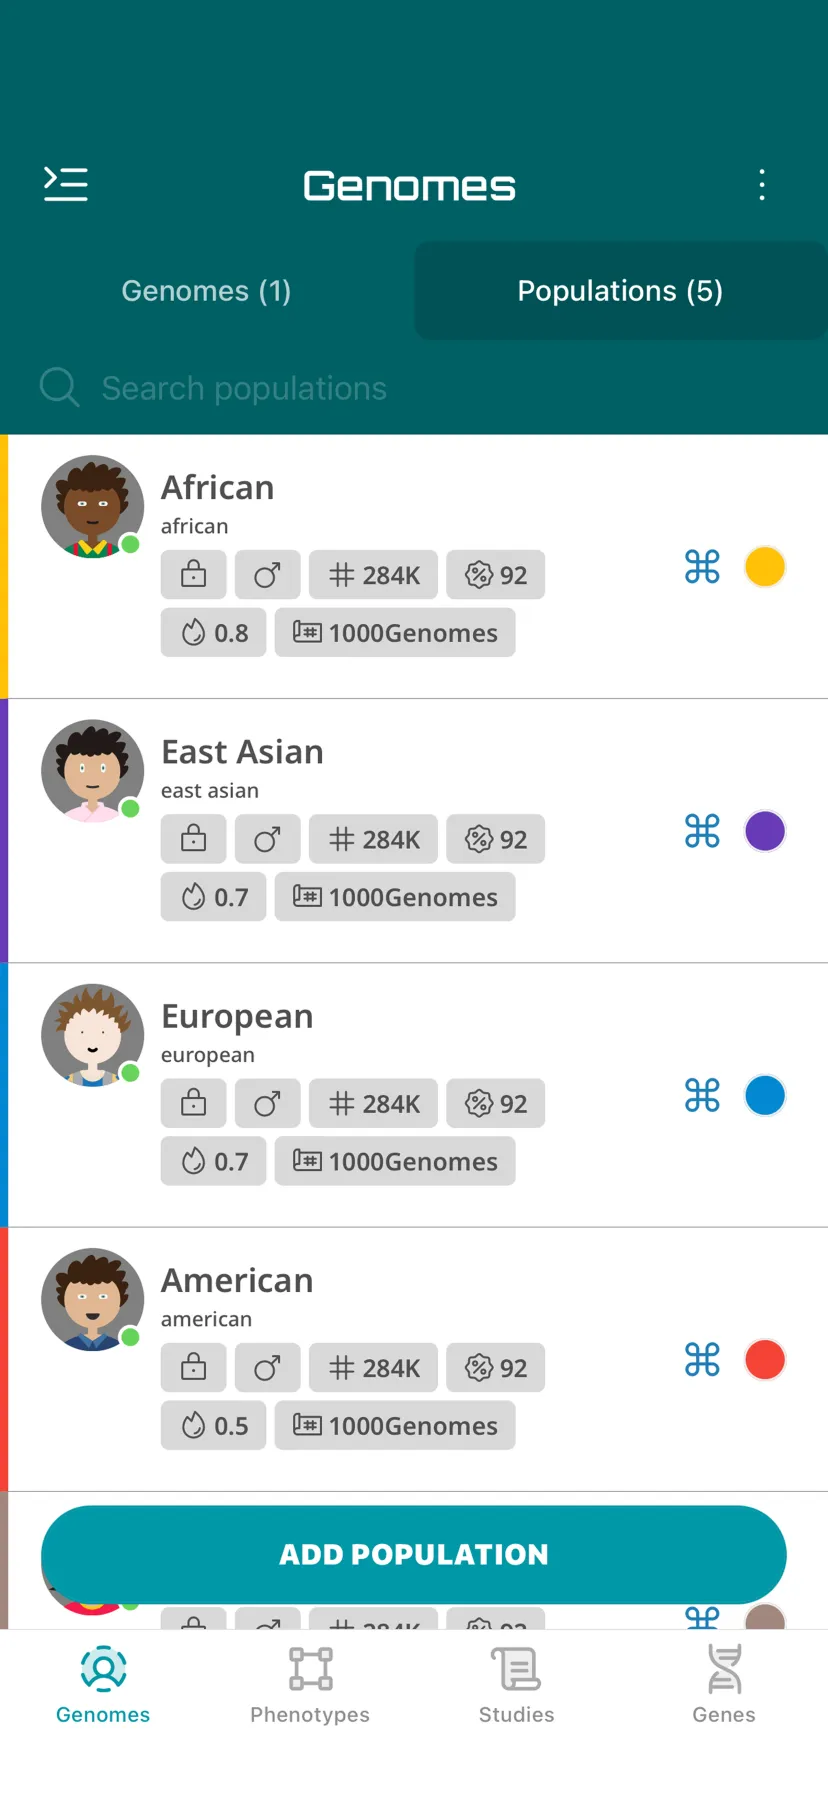
Task: Select the Populations (5) tab
Action: (620, 290)
